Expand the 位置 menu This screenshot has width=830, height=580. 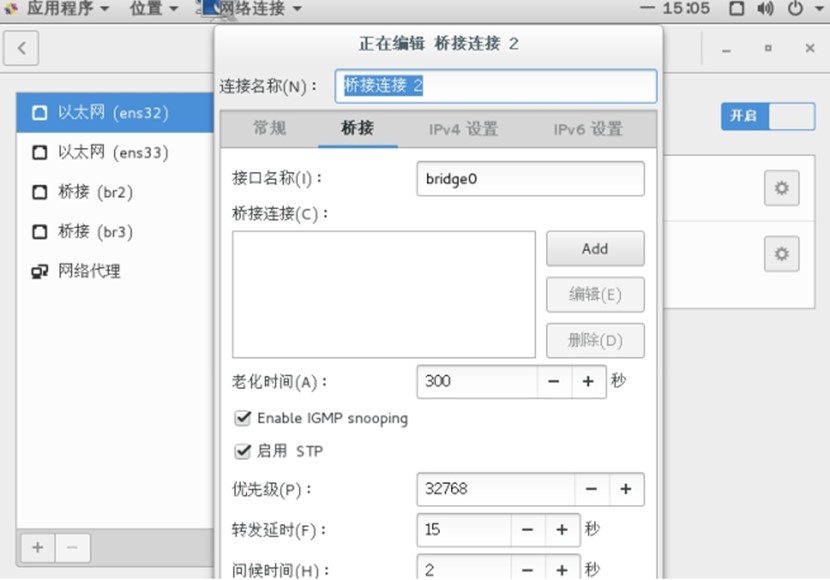[153, 9]
